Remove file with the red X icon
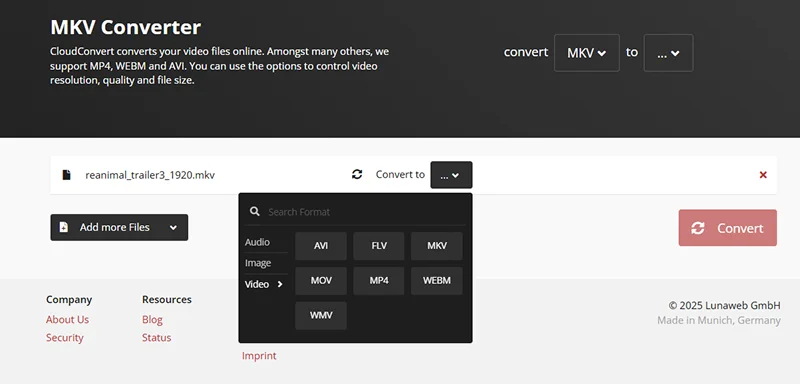Viewport: 800px width, 384px height. (763, 175)
